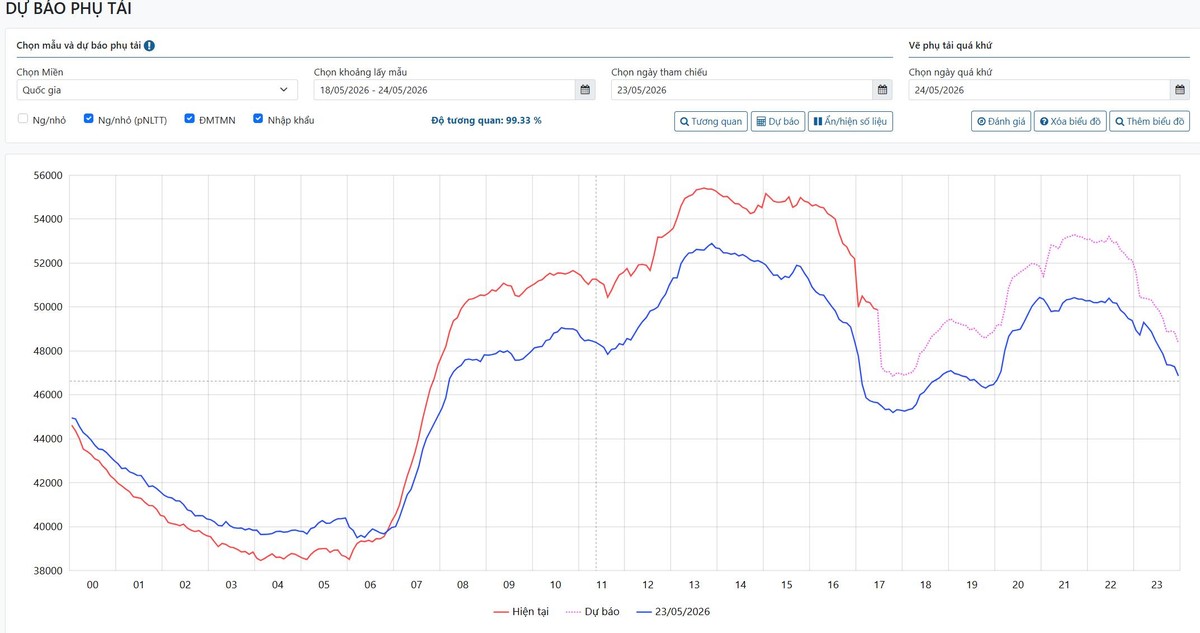This screenshot has height=633, width=1200.
Task: Click the Đánh giá button
Action: (1000, 121)
